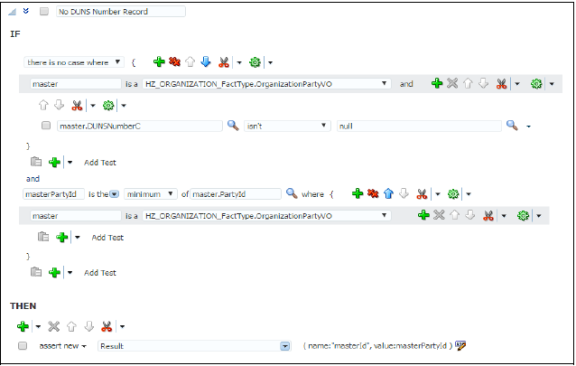This screenshot has height=366, width=576.
Task: Click 'and' connector between patterns
Action: pos(33,179)
